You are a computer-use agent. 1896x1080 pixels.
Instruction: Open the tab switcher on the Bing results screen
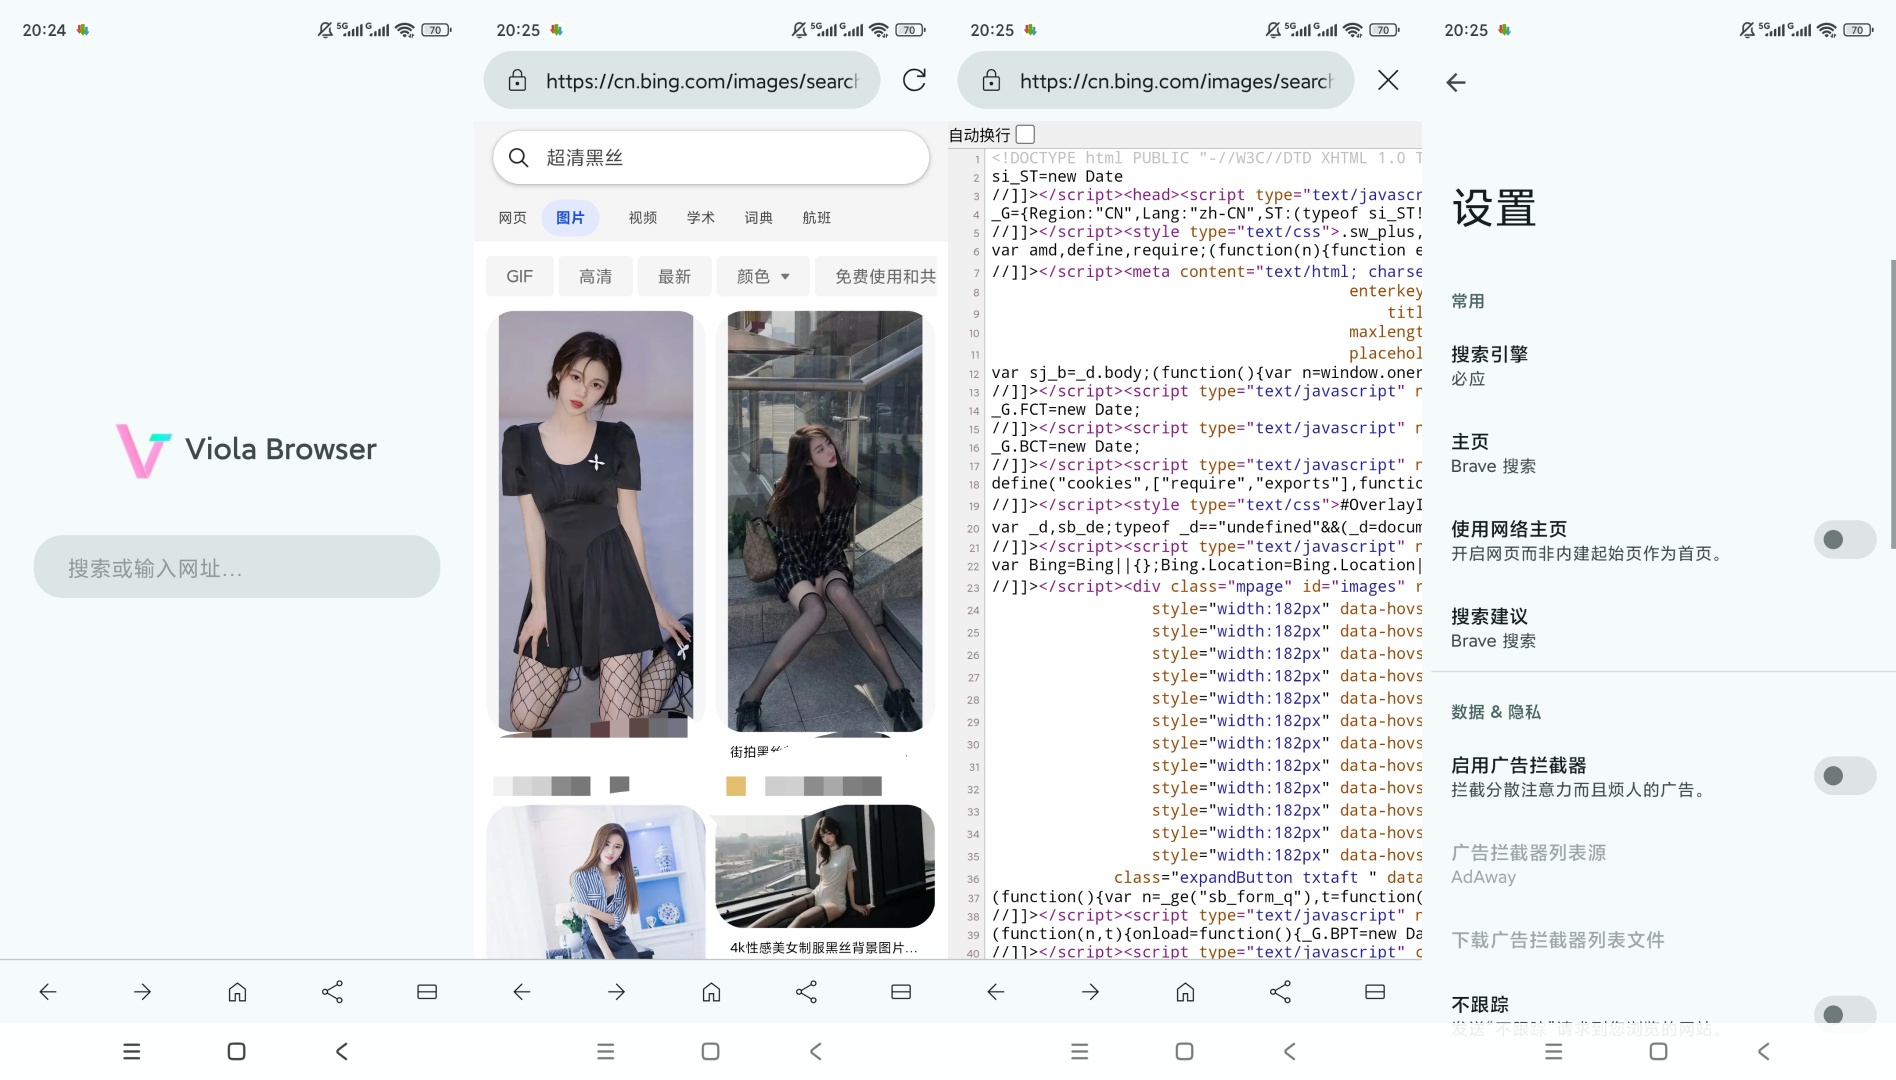tap(901, 992)
